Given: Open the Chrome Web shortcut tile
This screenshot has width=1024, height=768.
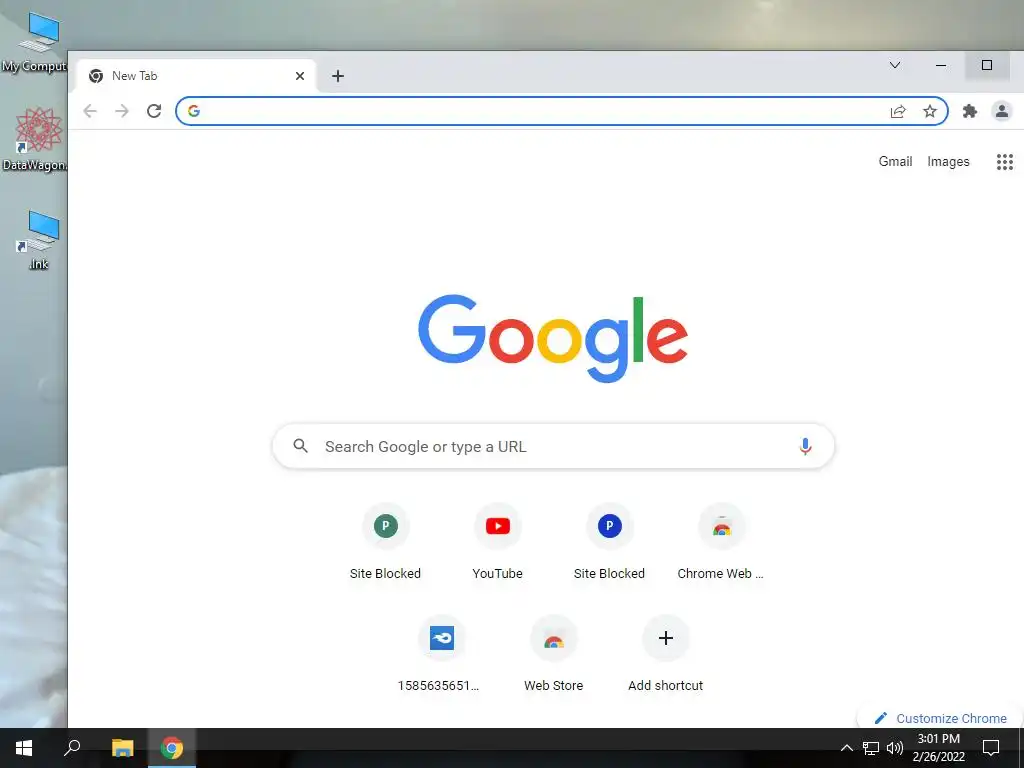Looking at the screenshot, I should [721, 541].
